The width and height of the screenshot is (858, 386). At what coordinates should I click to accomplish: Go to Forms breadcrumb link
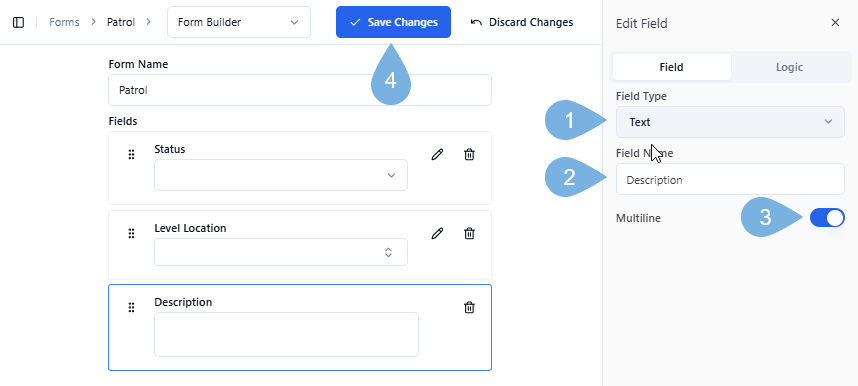64,22
